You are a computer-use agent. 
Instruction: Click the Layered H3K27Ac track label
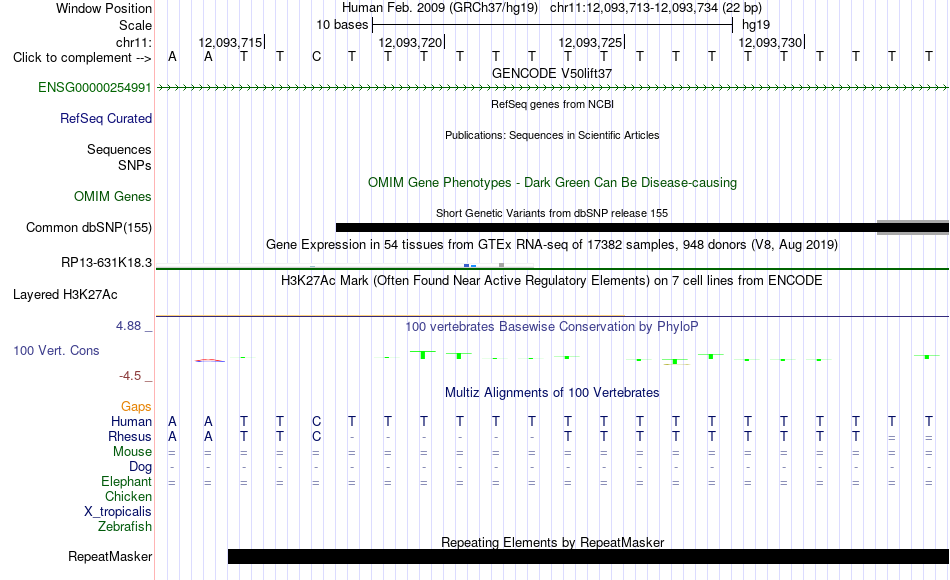(65, 295)
